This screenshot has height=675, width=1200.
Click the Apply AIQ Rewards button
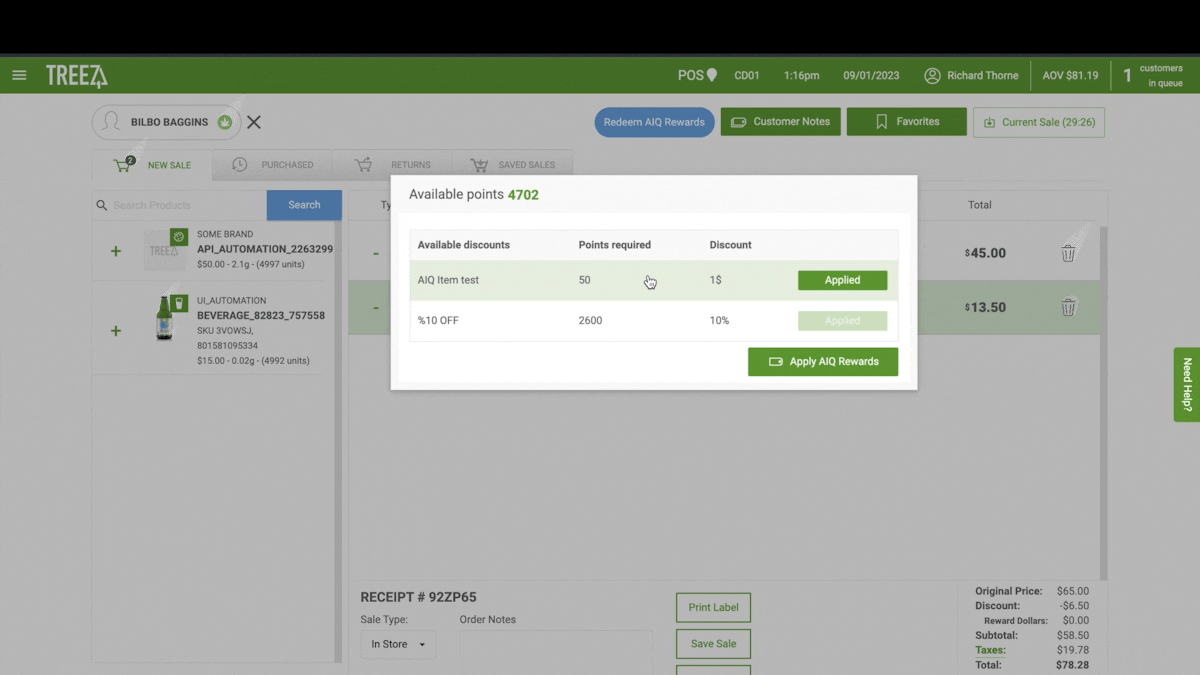tap(822, 361)
